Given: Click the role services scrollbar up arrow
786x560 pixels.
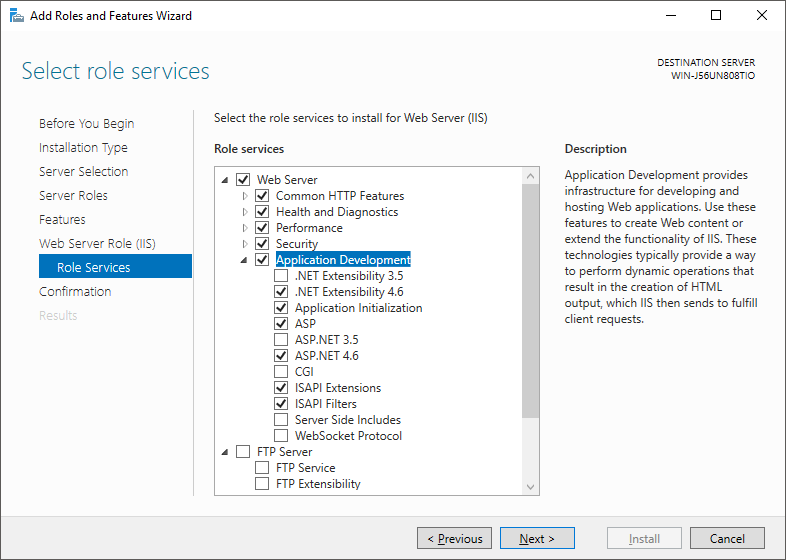Looking at the screenshot, I should pyautogui.click(x=530, y=176).
